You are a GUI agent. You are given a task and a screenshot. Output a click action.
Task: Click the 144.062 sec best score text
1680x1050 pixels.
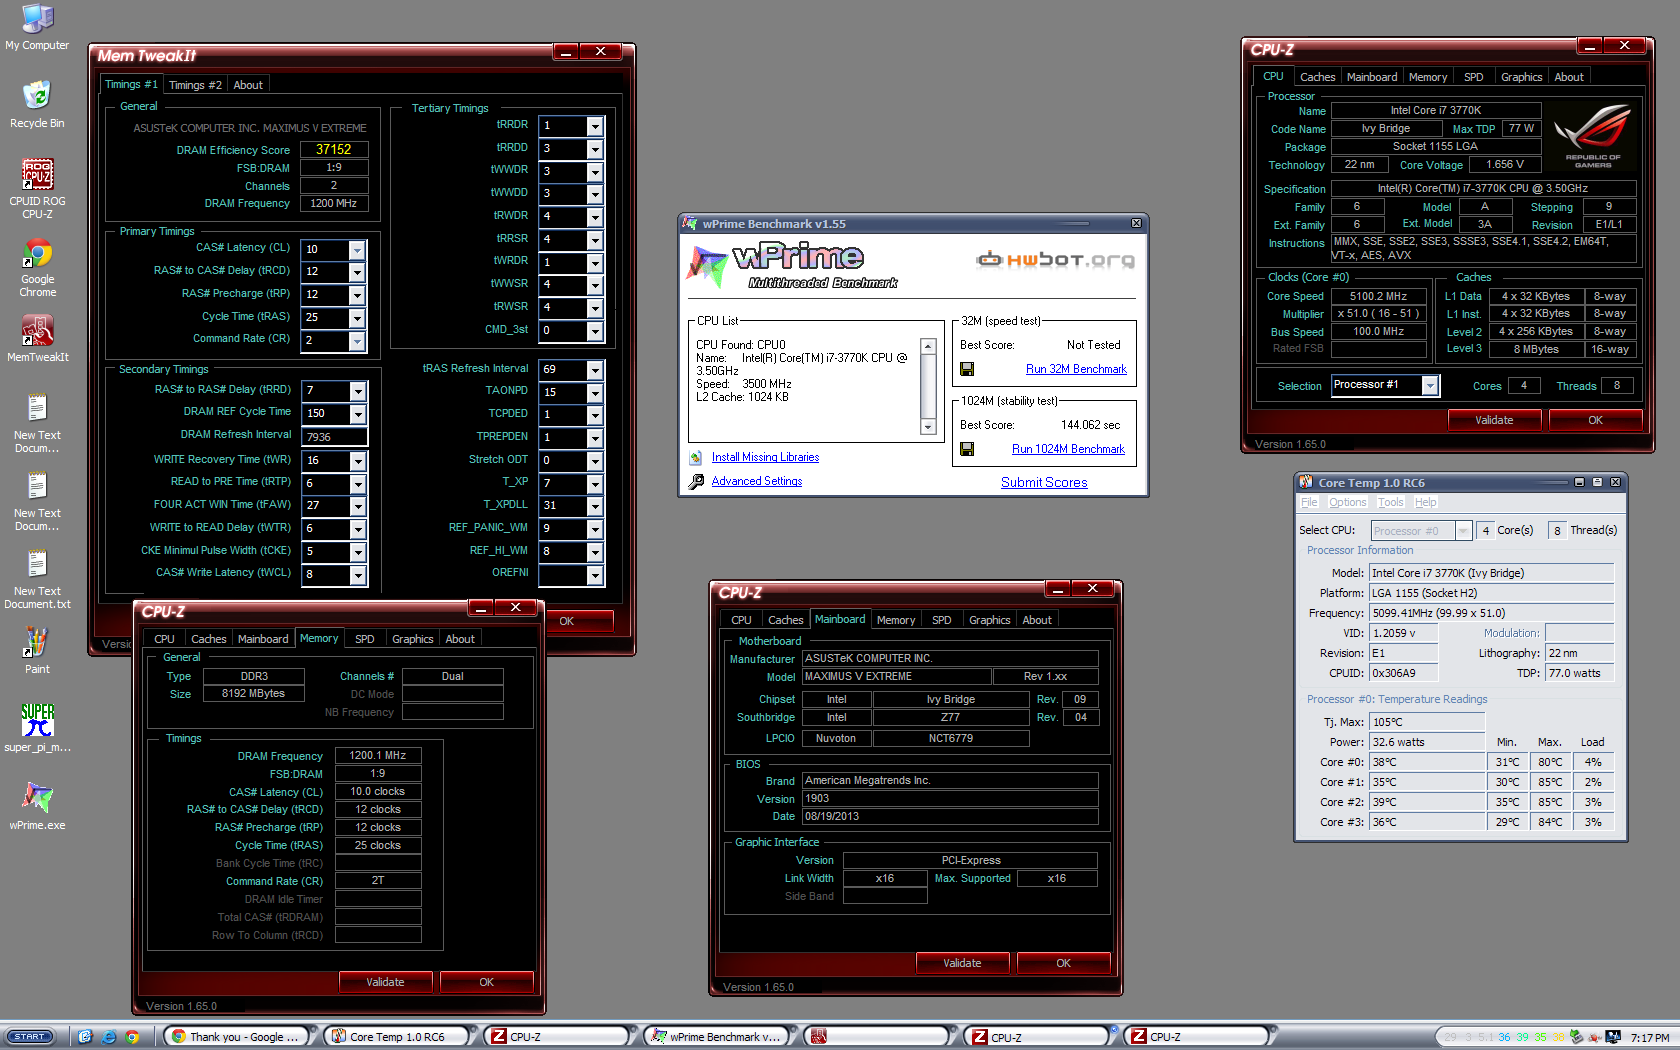[1090, 425]
